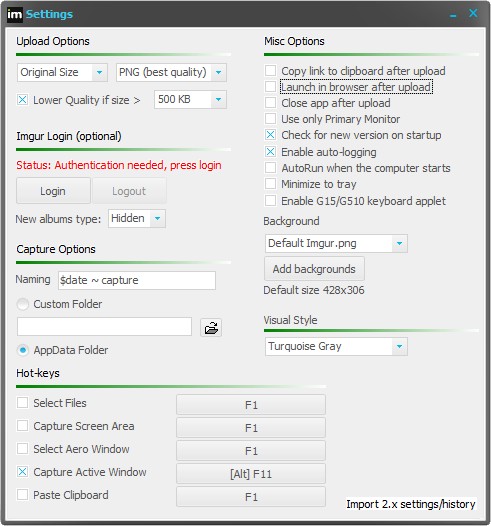The image size is (491, 526).
Task: Click the im app logo icon
Action: click(x=15, y=14)
